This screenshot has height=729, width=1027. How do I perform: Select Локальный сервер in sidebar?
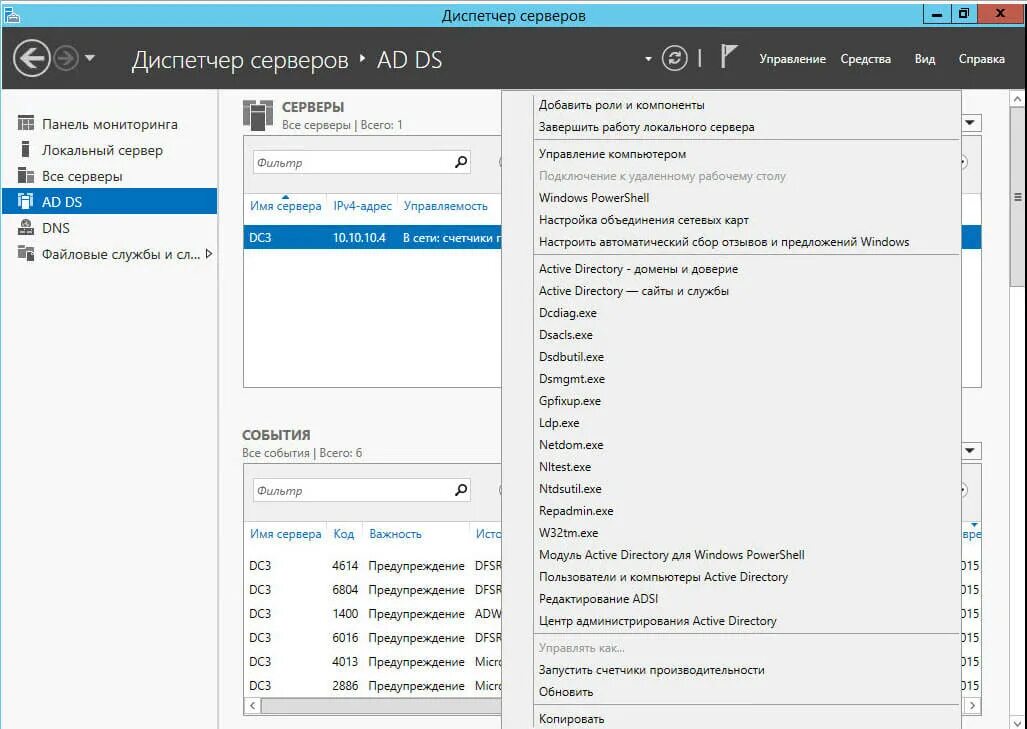(109, 150)
